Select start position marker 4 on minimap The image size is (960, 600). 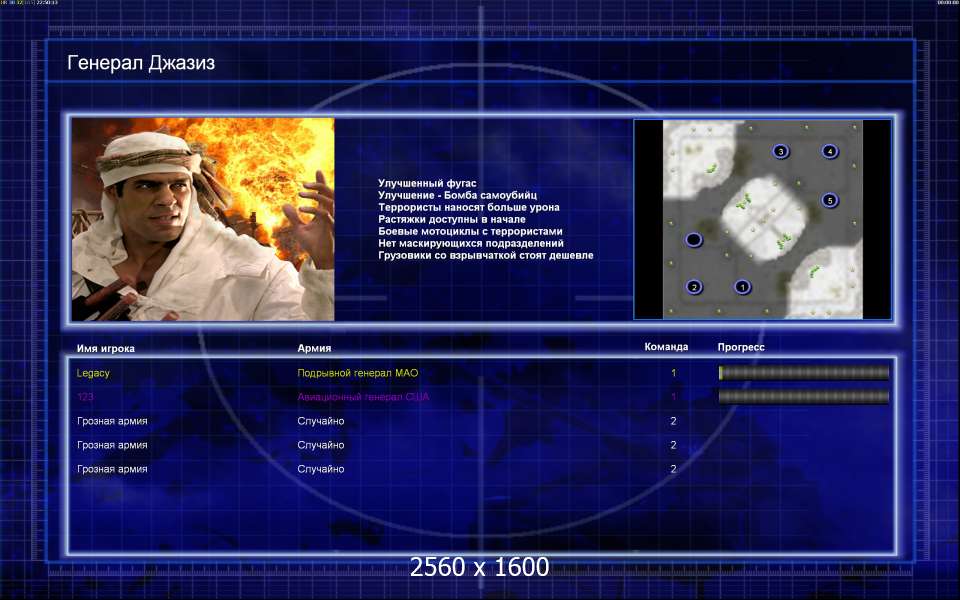830,151
